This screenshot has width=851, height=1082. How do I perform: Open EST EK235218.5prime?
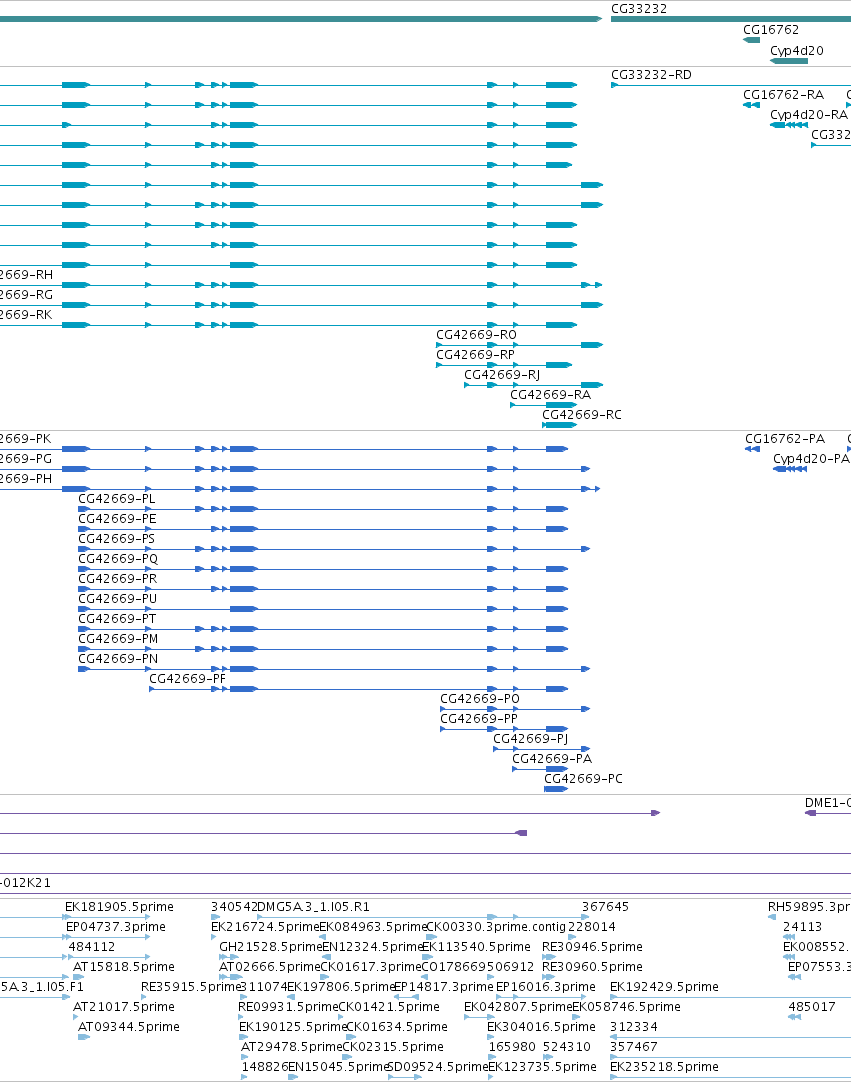coord(664,1068)
